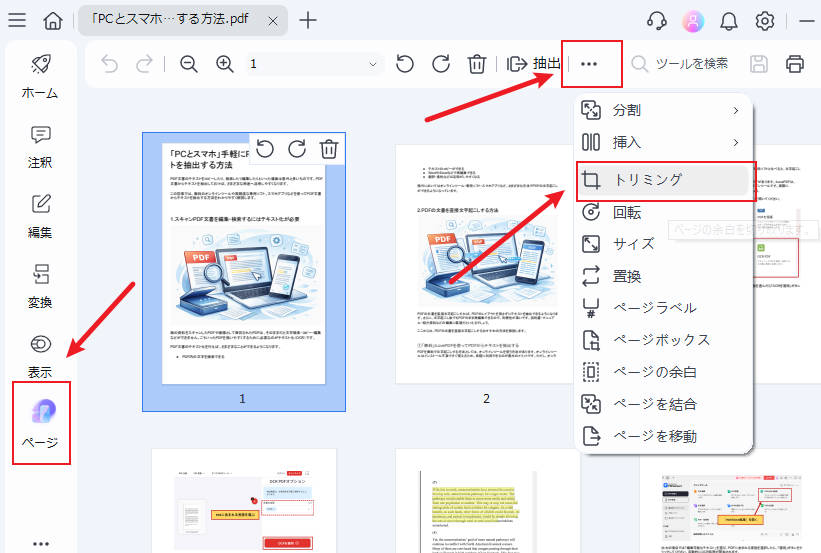Screen dimensions: 821x553
Task: Open ページ in the sidebar
Action: (41, 423)
